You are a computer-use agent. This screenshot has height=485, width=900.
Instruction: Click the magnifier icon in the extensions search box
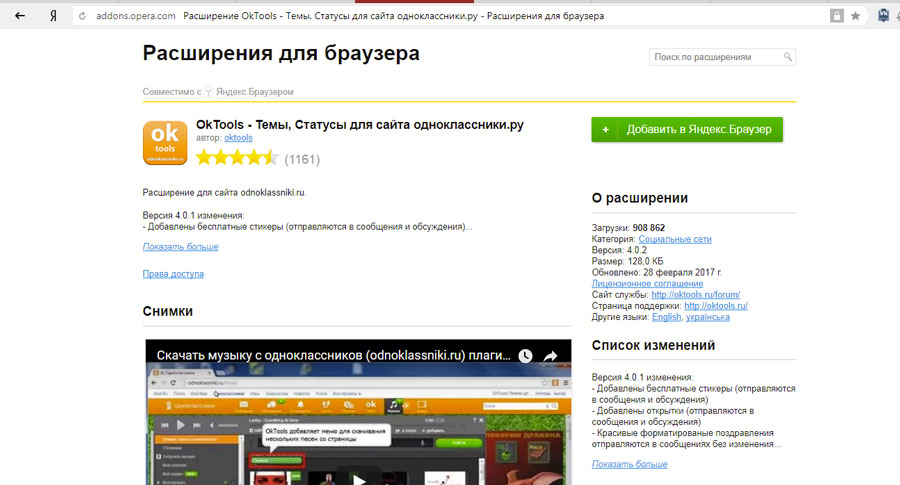tap(788, 57)
